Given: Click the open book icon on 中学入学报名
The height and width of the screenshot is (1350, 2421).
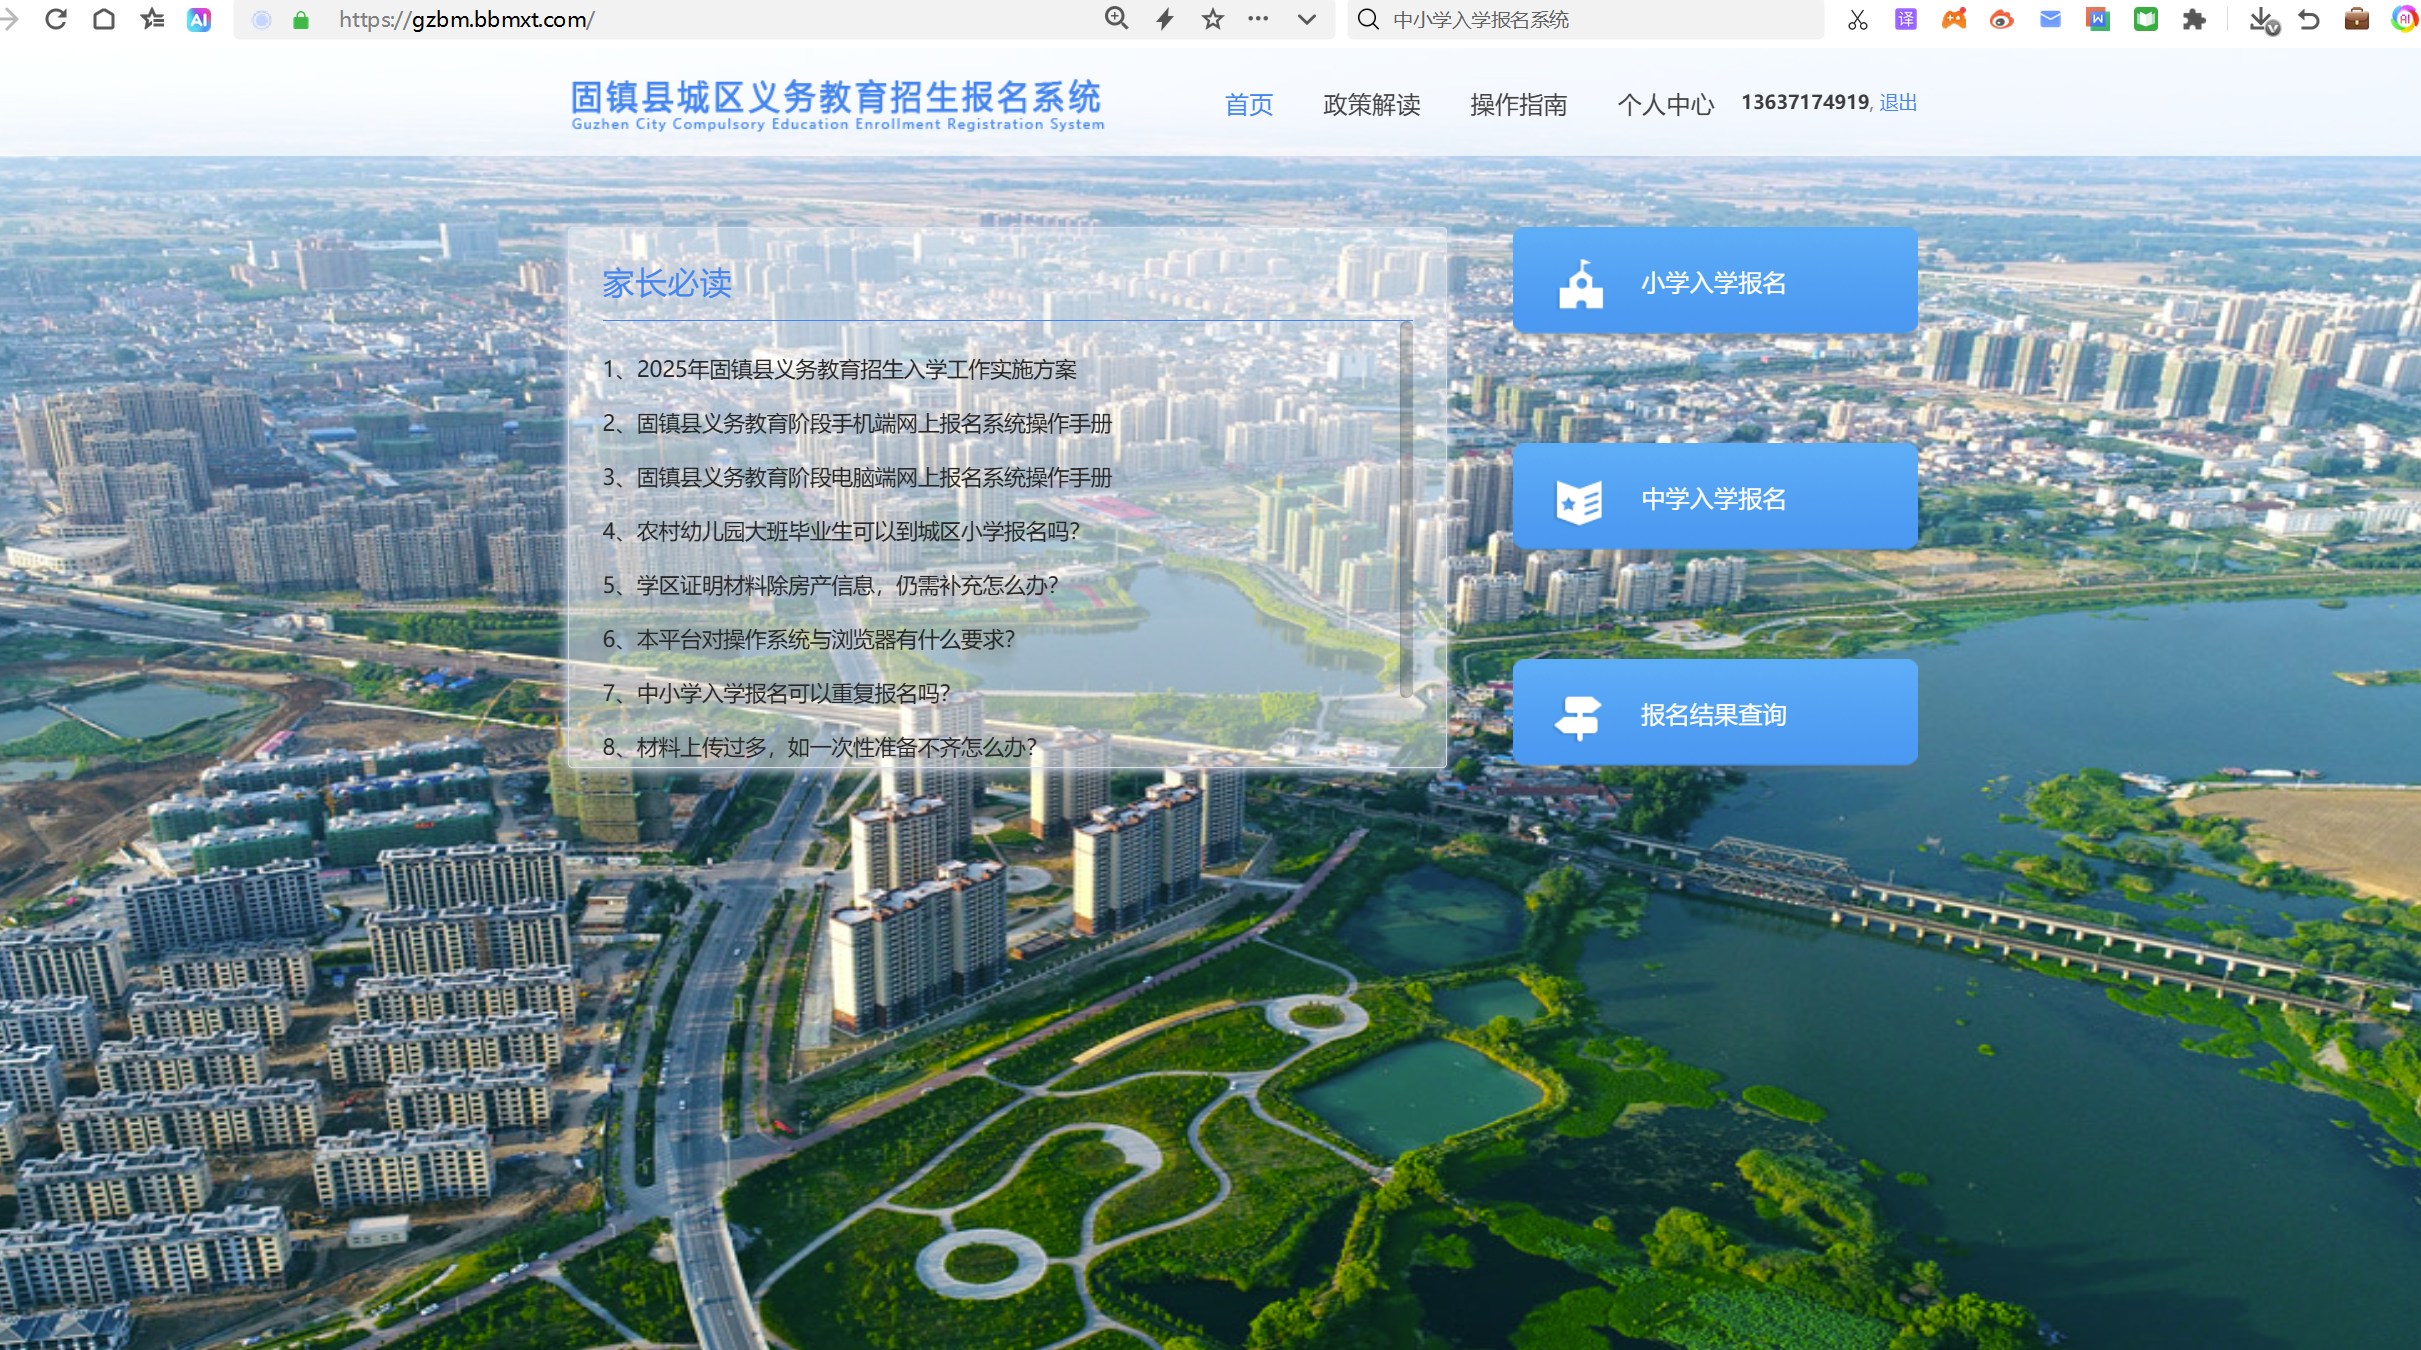Looking at the screenshot, I should 1580,500.
